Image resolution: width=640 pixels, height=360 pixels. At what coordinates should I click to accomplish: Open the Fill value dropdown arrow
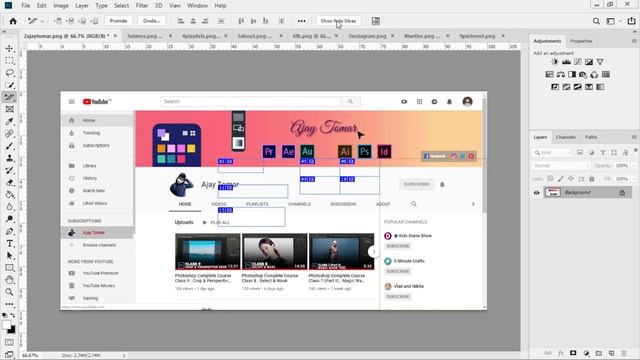coord(633,179)
